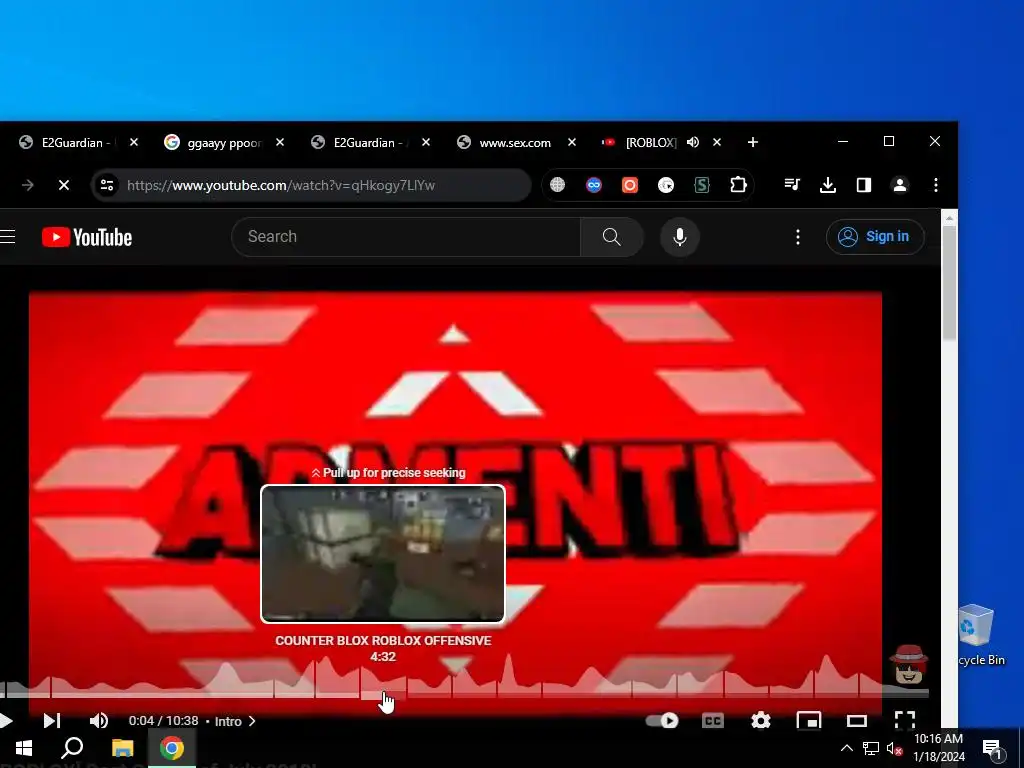Open the YouTube hamburger guide menu
1024x768 pixels.
pos(7,236)
